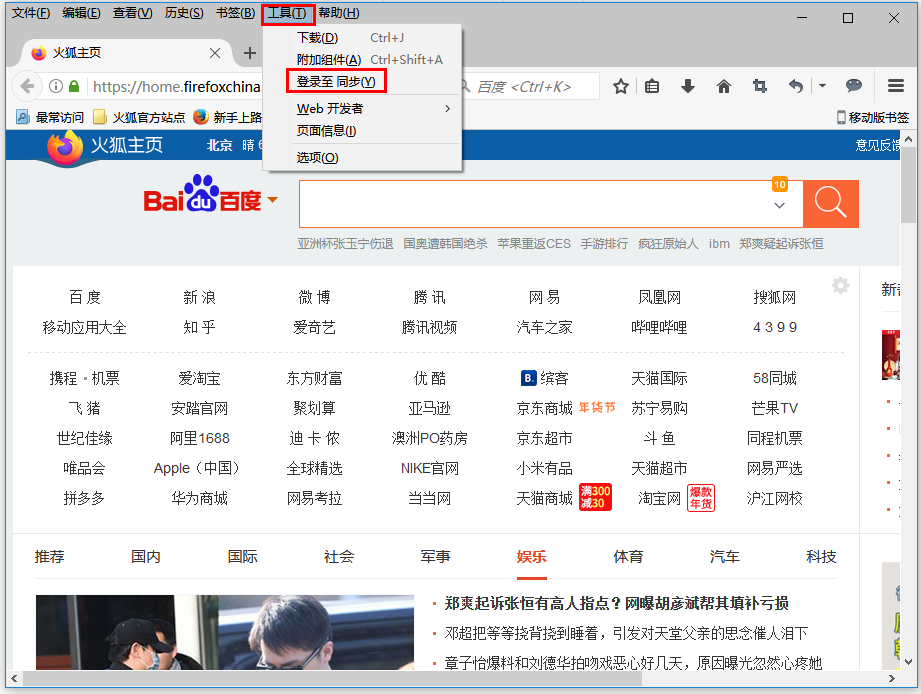Click the vertical scrollbar thumb
The width and height of the screenshot is (921, 694).
(x=909, y=184)
